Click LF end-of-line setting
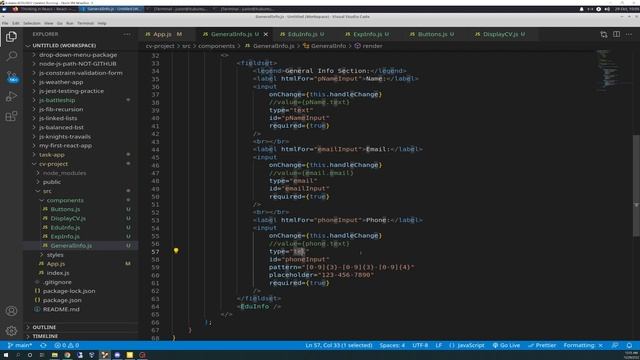Viewport: 640px width, 360px height. click(438, 345)
